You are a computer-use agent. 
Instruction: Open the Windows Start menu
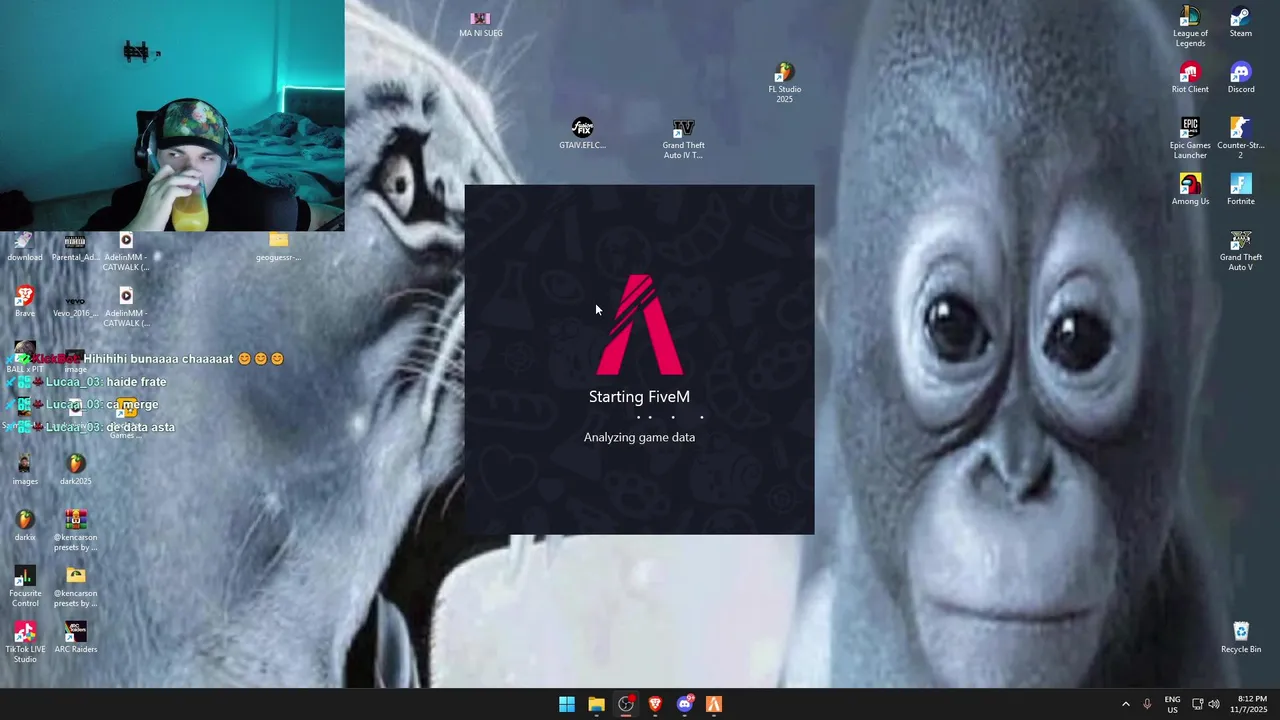click(566, 704)
